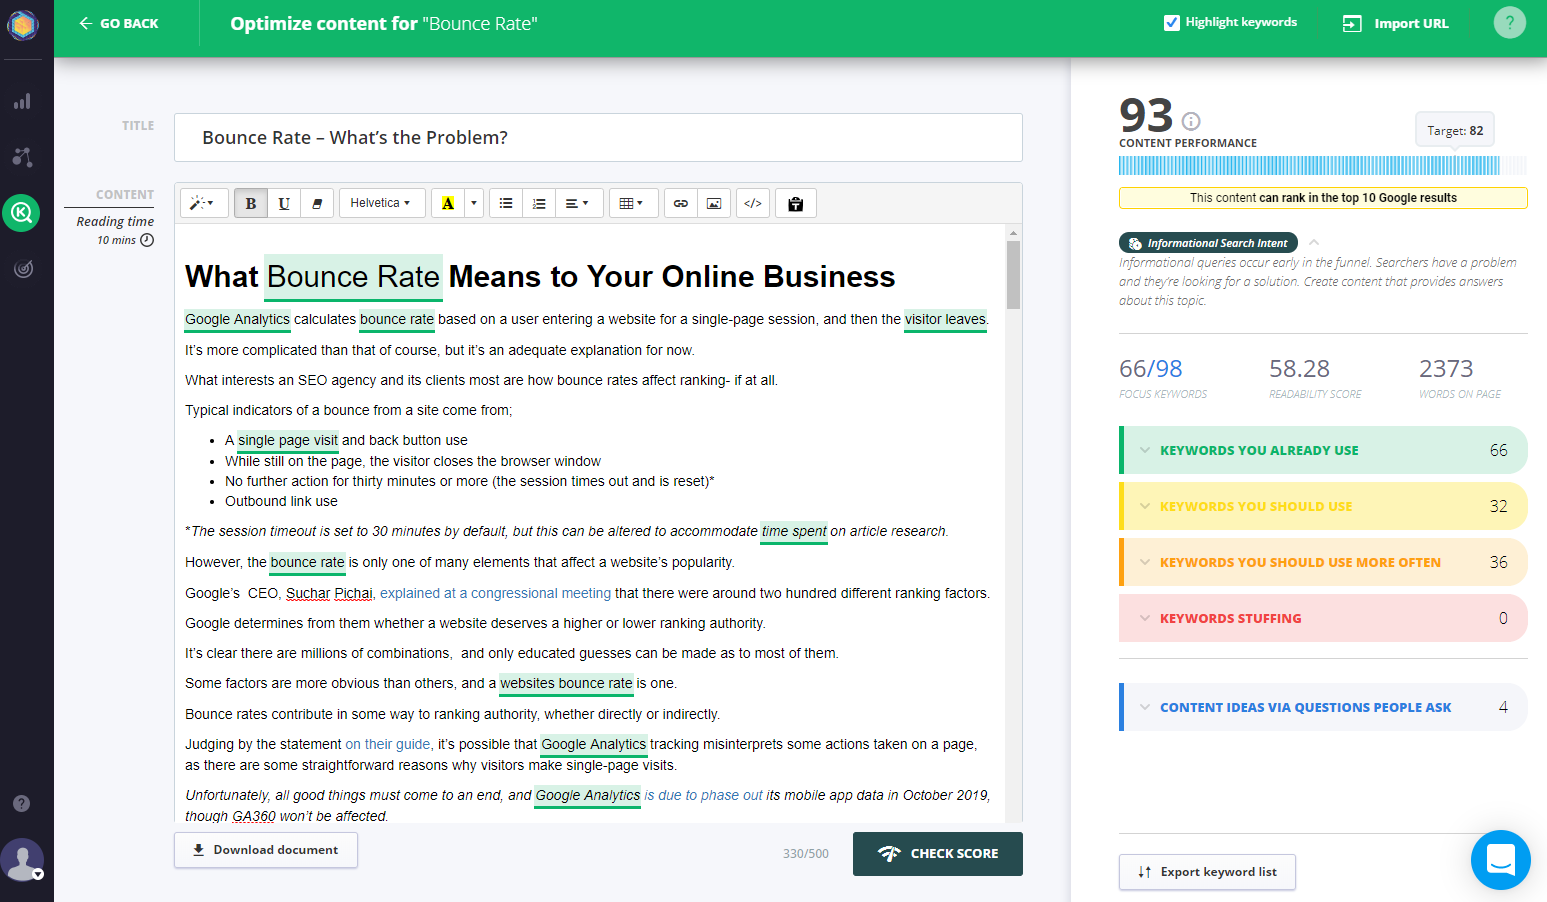Viewport: 1547px width, 902px height.
Task: Click the reading time clock icon
Action: [147, 240]
